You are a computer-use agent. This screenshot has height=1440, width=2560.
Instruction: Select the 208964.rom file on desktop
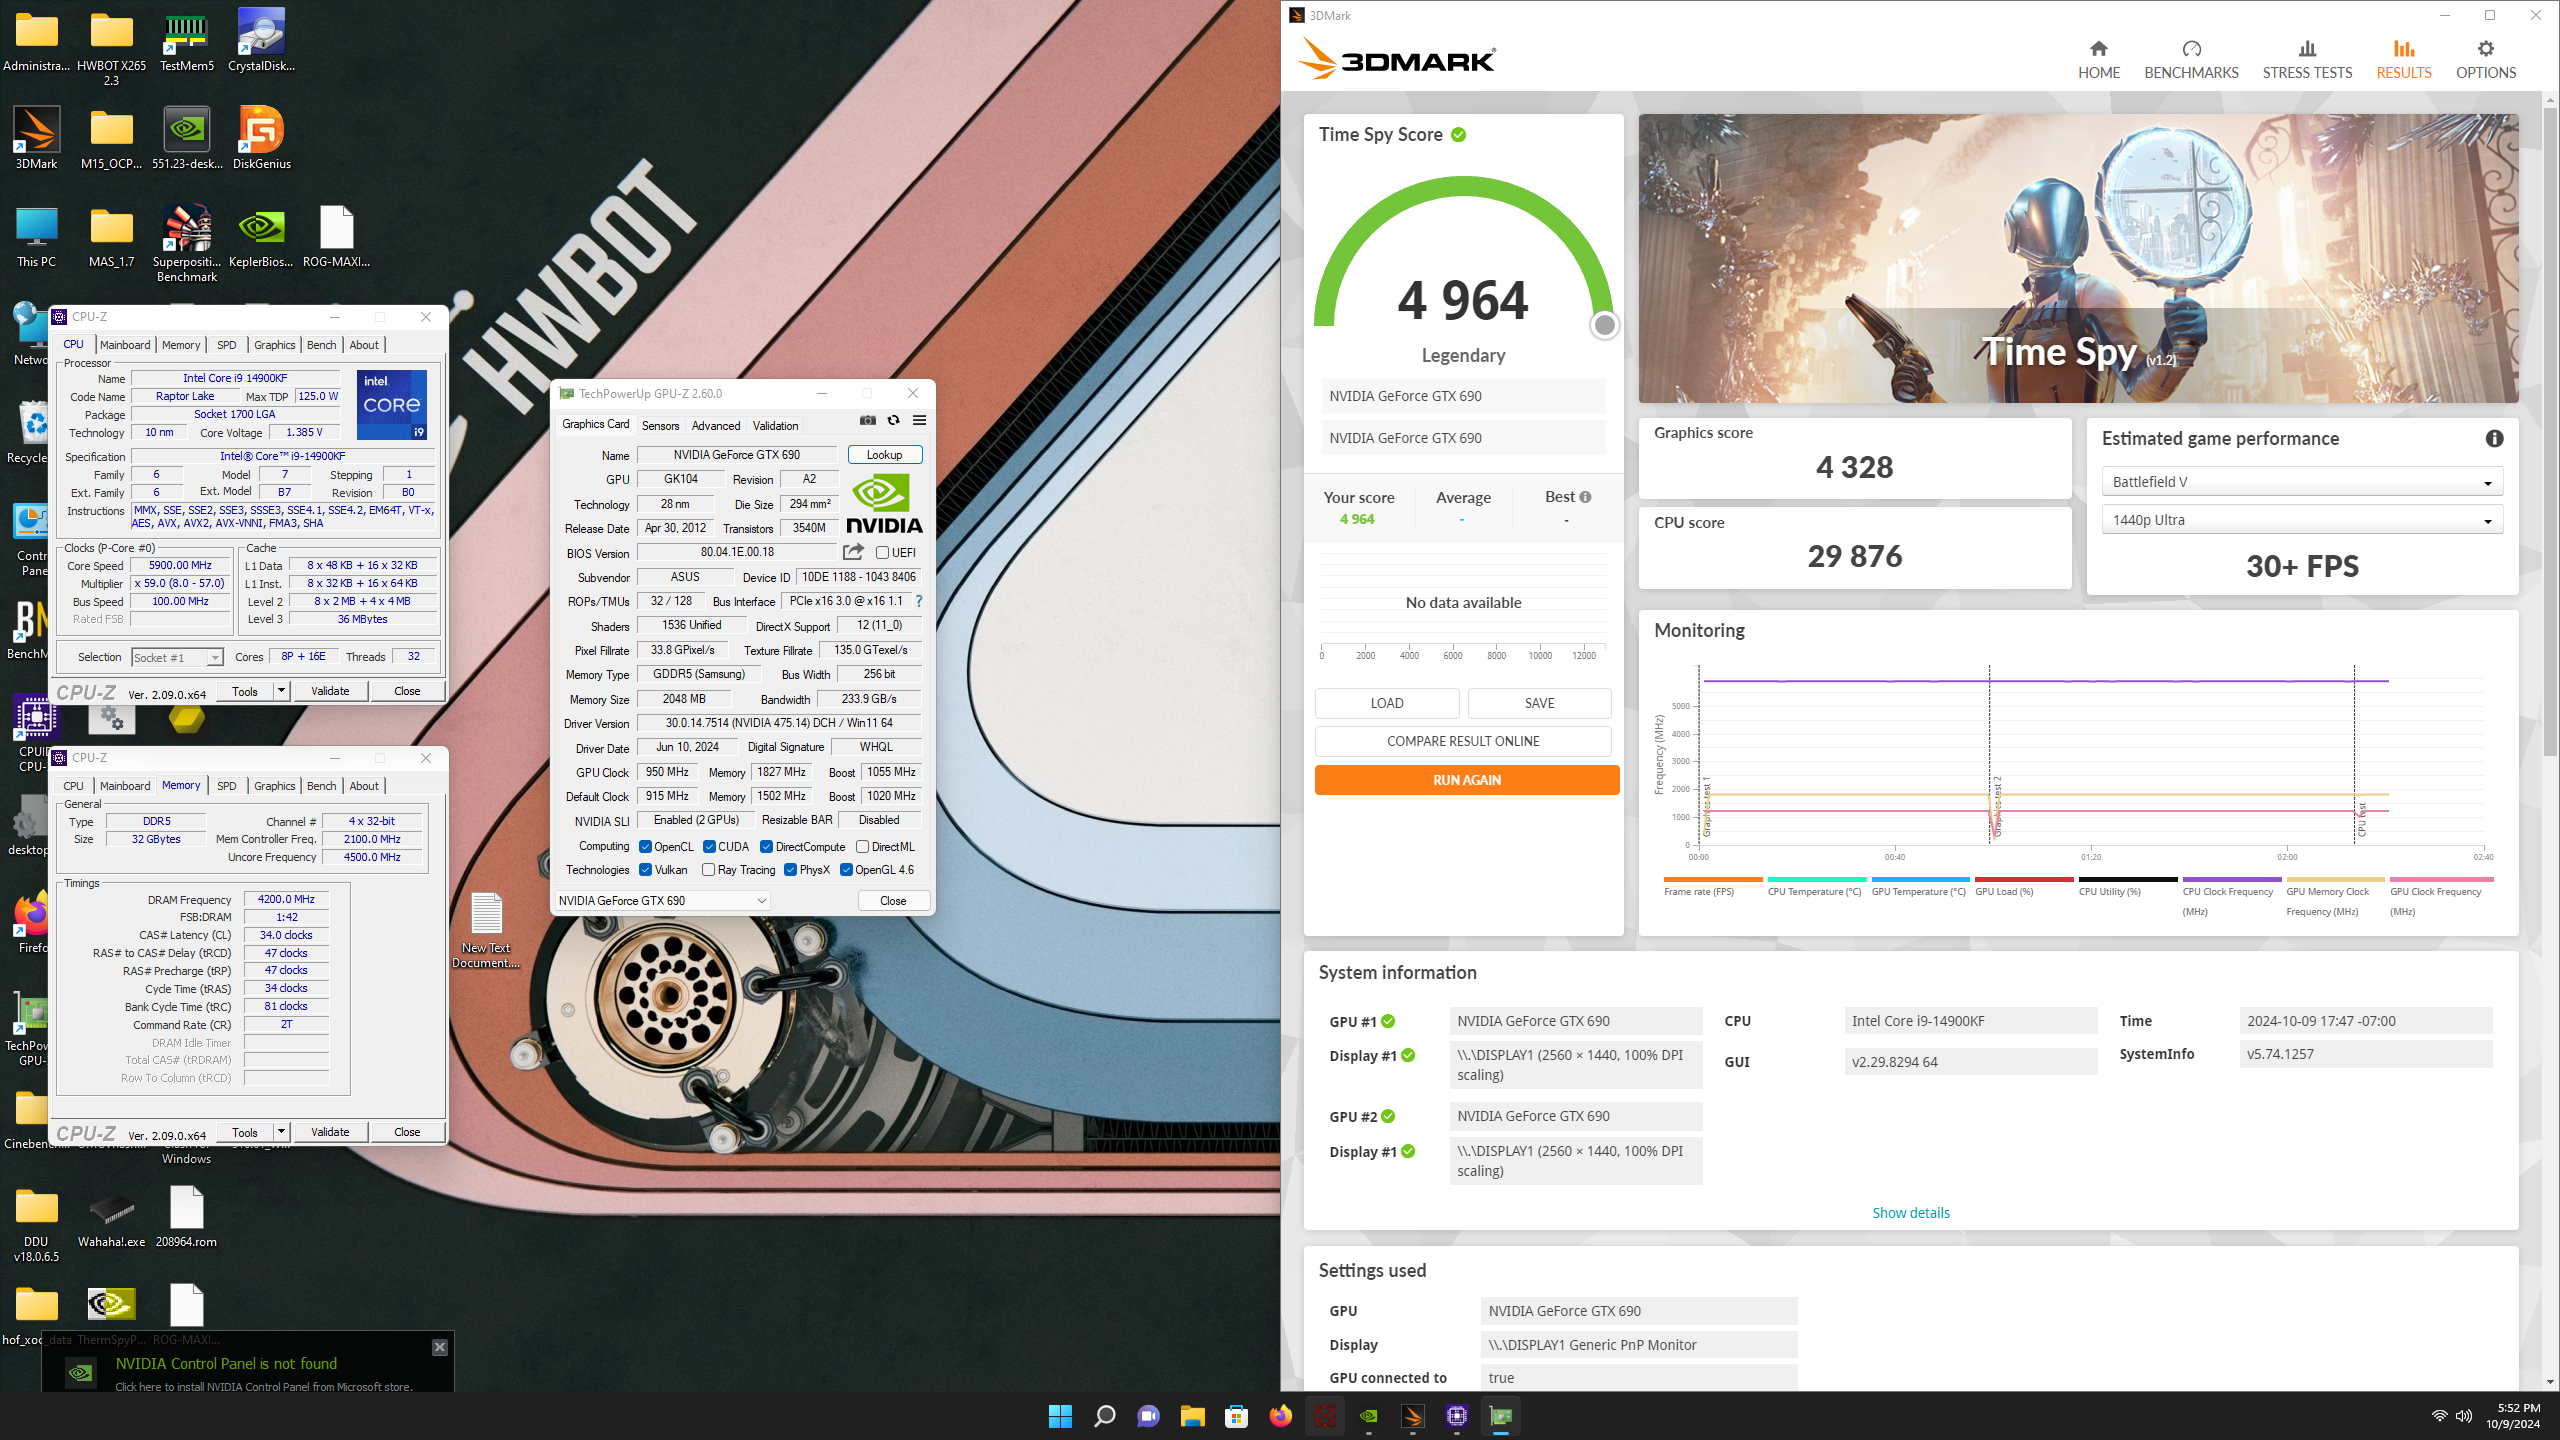pos(187,1217)
